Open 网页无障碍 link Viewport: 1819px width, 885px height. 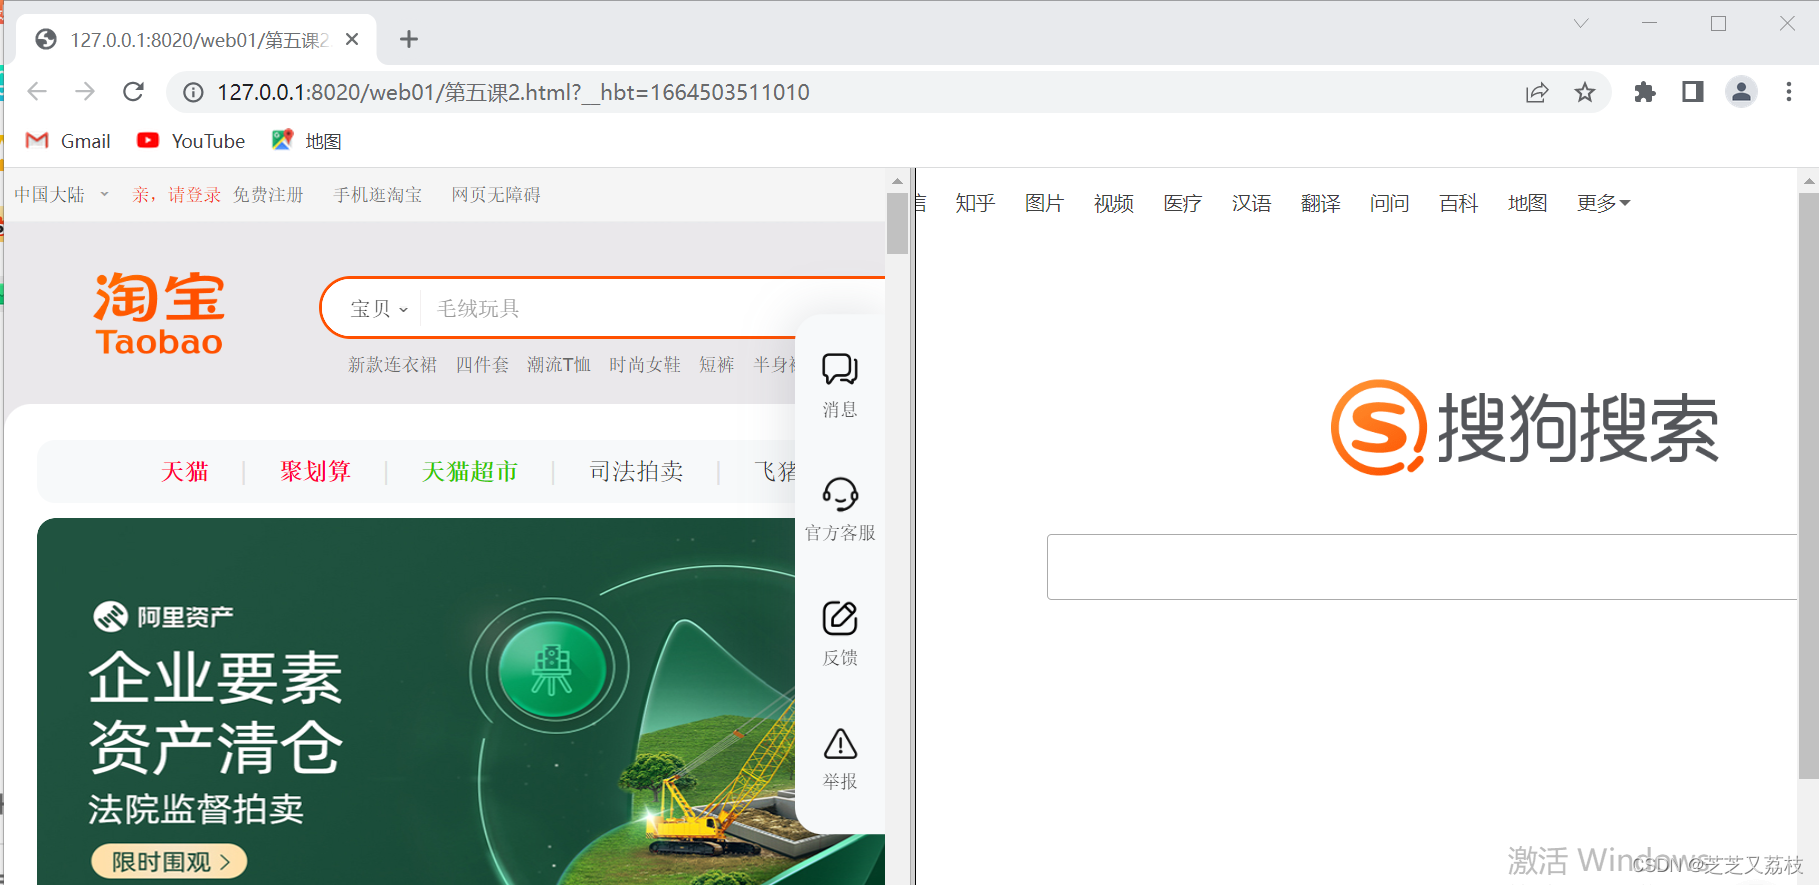pos(496,195)
